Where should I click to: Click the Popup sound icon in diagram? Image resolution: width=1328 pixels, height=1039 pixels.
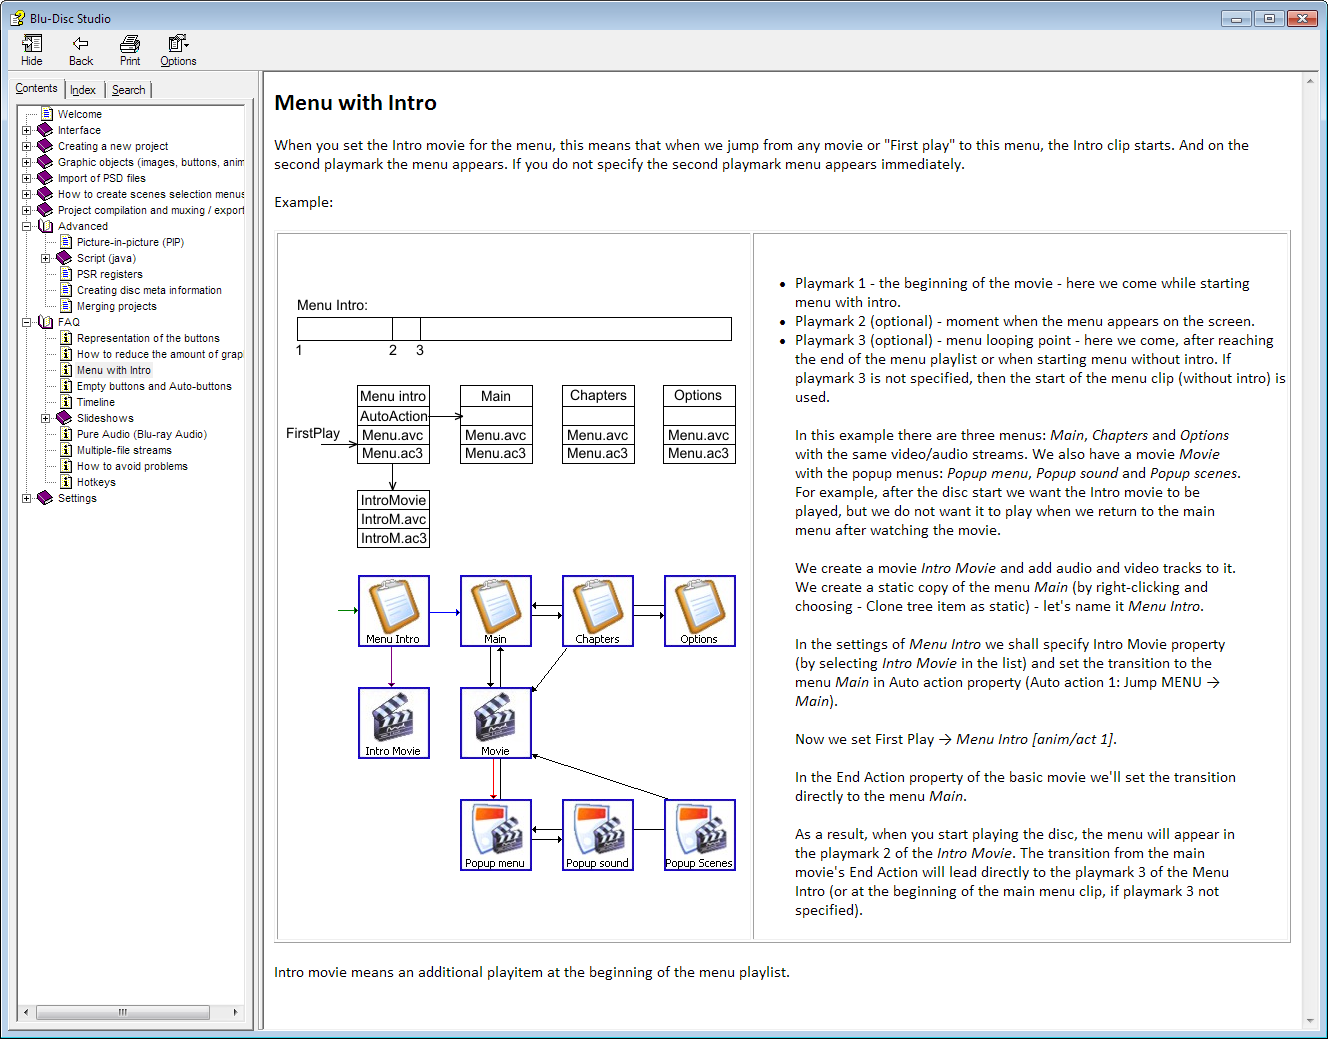coord(598,835)
